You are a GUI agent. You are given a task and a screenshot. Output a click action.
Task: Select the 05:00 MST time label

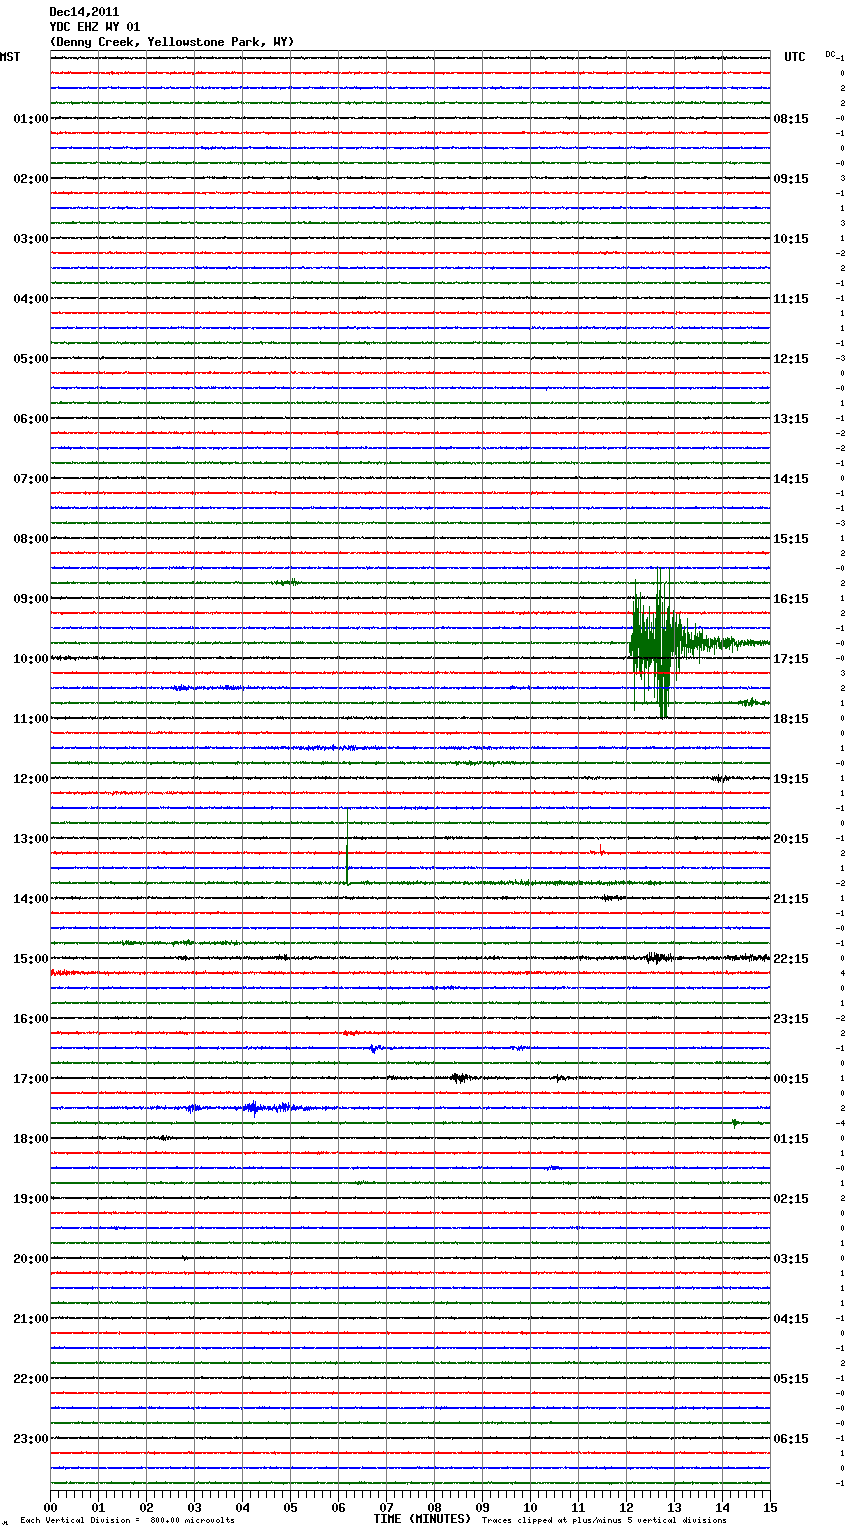pos(30,359)
